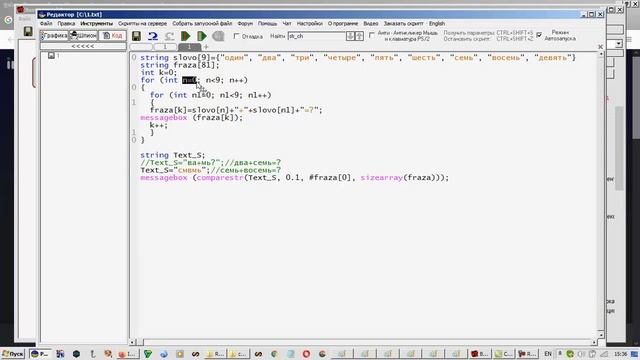Screen dimensions: 640x360
Task: Open О программе menu
Action: click(x=343, y=24)
